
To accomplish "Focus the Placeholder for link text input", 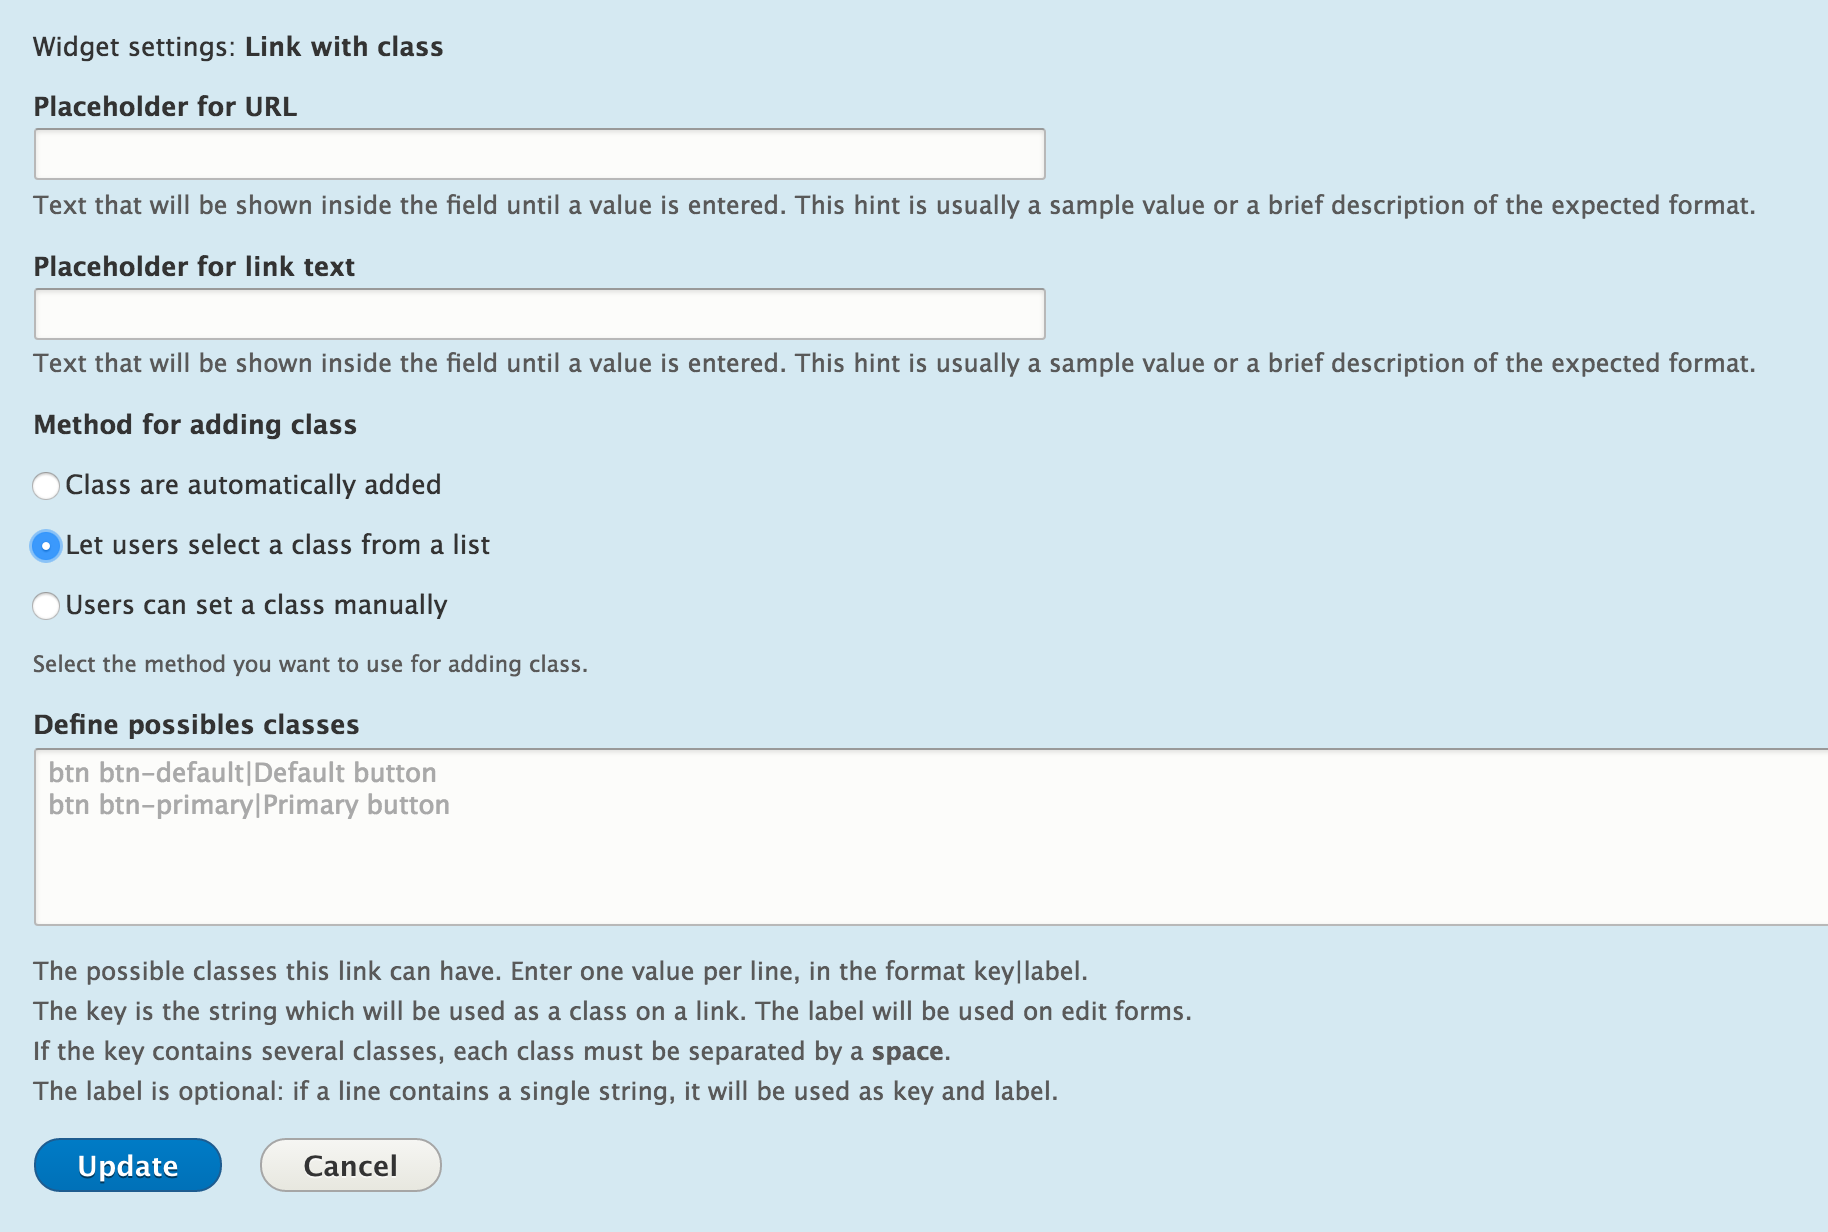I will click(539, 314).
